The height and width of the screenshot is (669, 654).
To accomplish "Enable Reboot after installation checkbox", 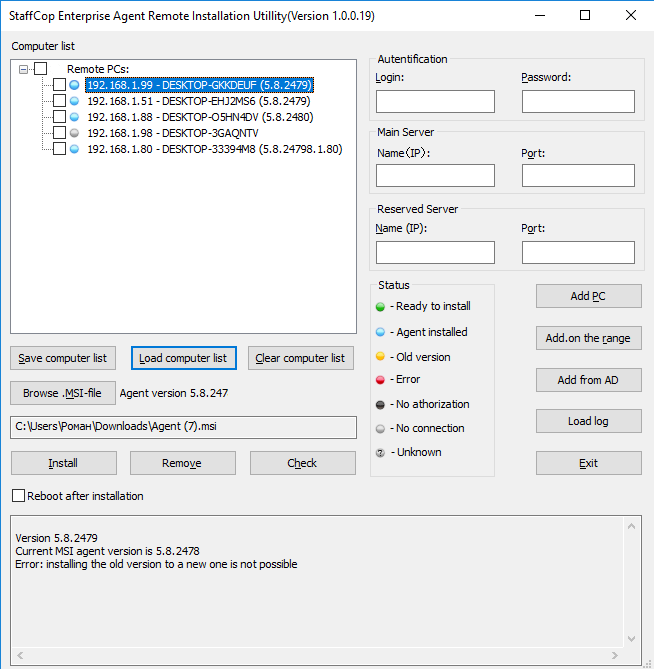I will tap(18, 496).
